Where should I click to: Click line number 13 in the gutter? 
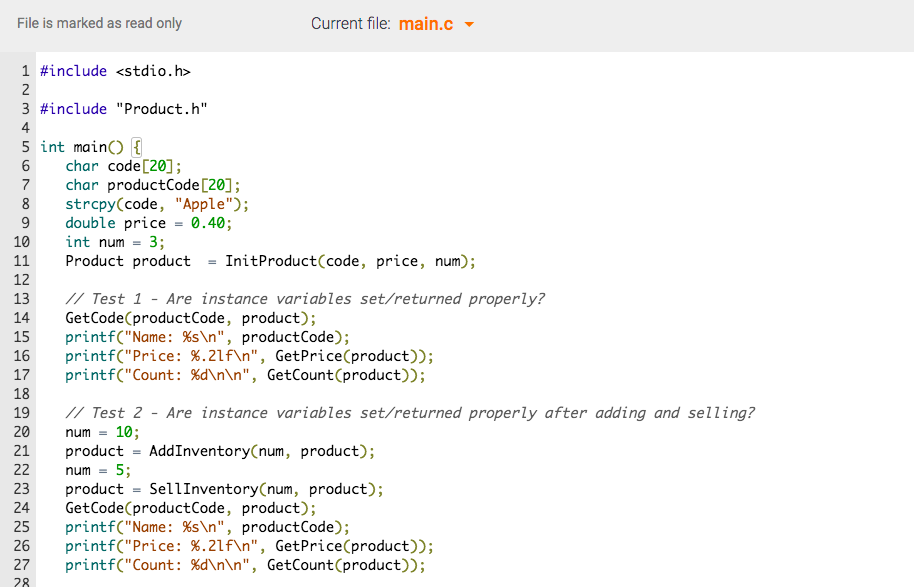(22, 299)
